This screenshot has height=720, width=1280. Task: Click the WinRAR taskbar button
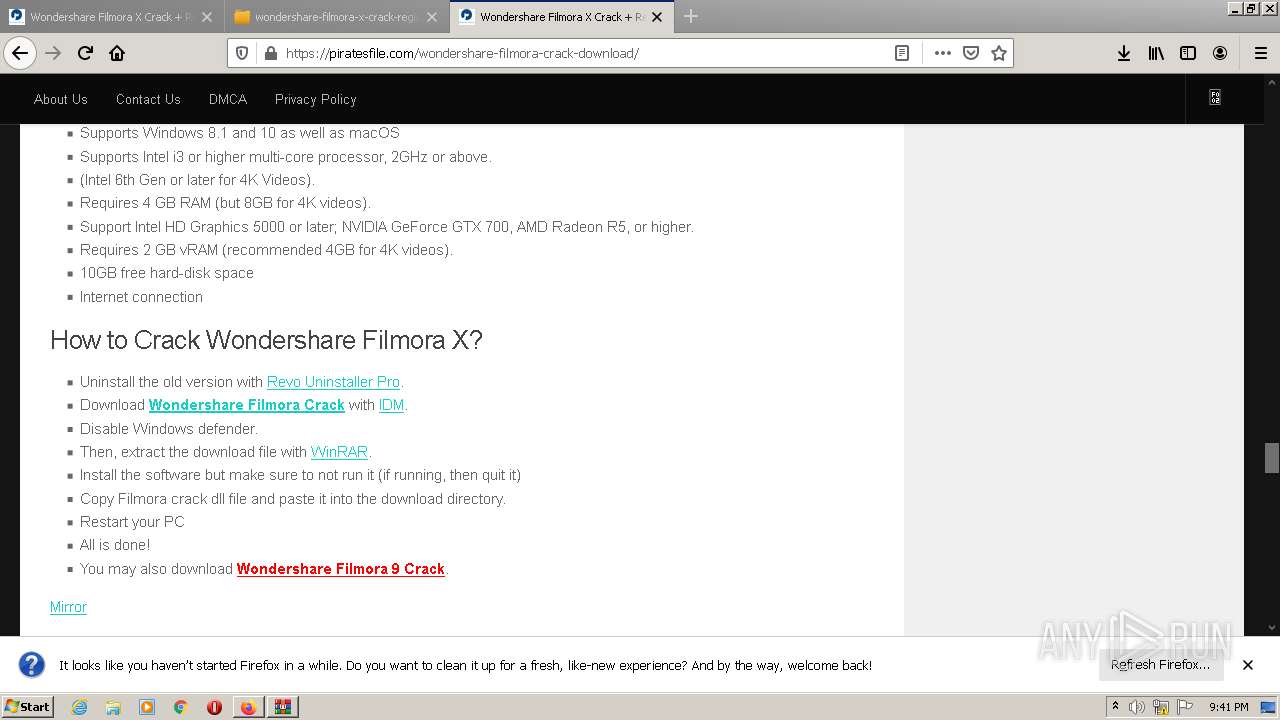tap(283, 707)
